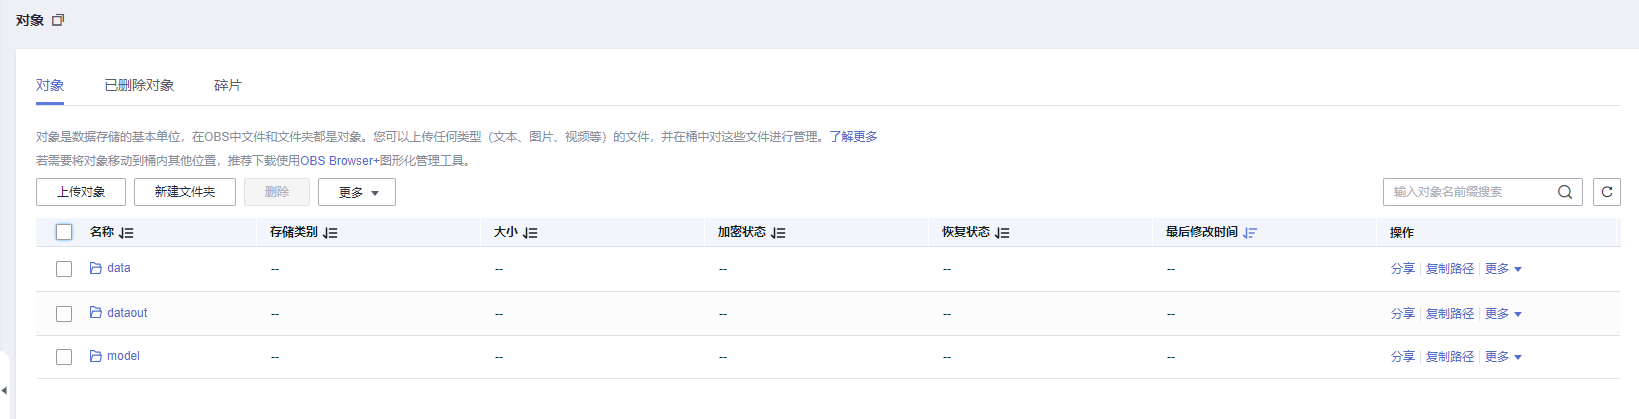
Task: Select the dataout folder checkbox
Action: pos(64,314)
